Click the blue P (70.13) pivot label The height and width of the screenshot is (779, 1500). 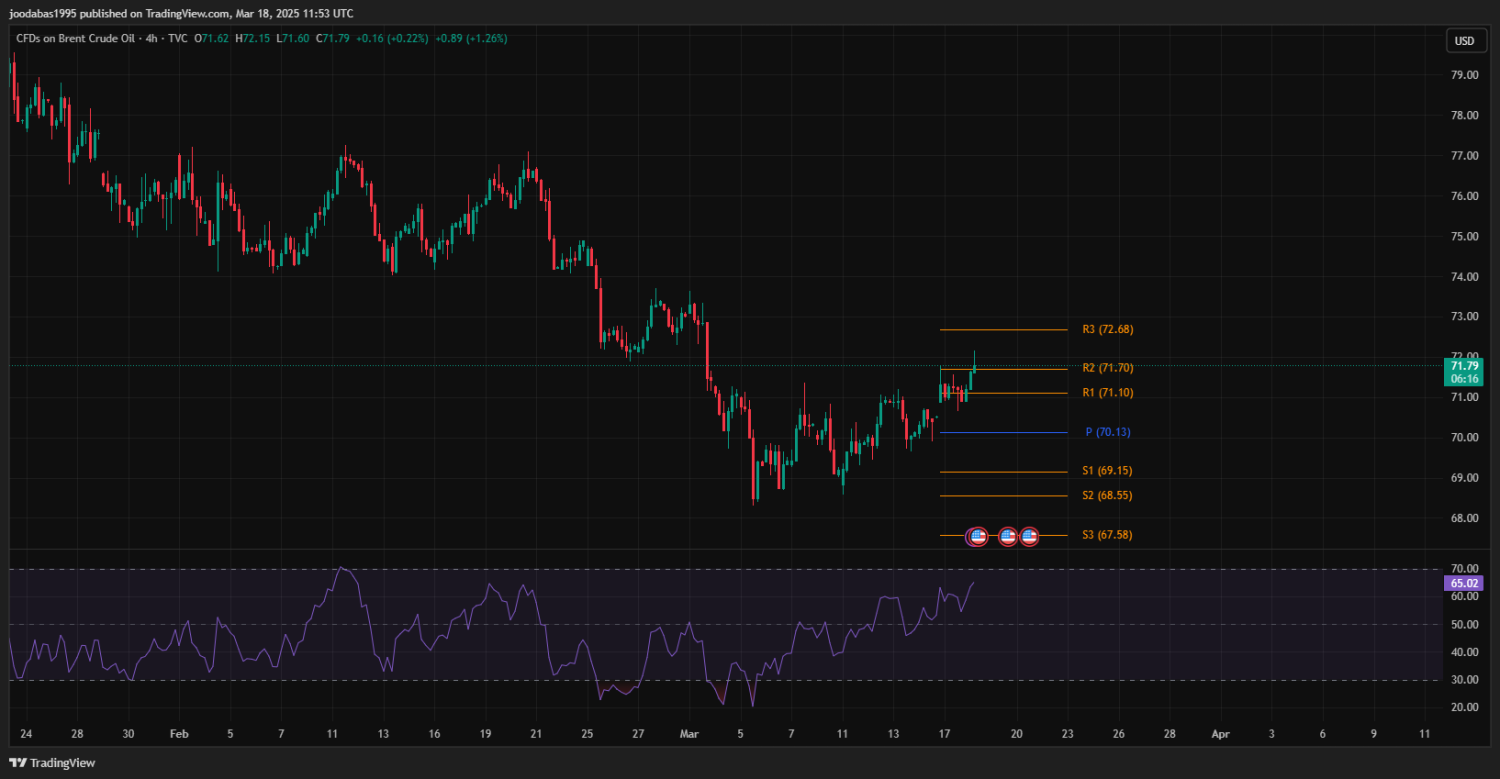1107,432
